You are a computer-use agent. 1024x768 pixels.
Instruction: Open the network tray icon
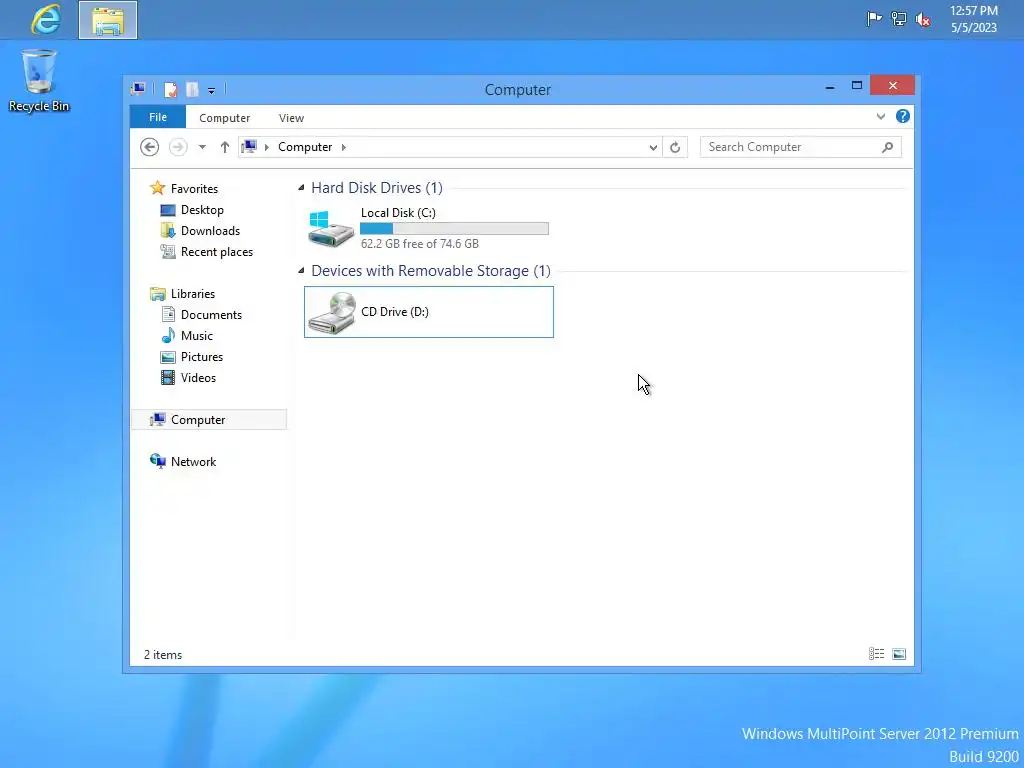pos(899,19)
